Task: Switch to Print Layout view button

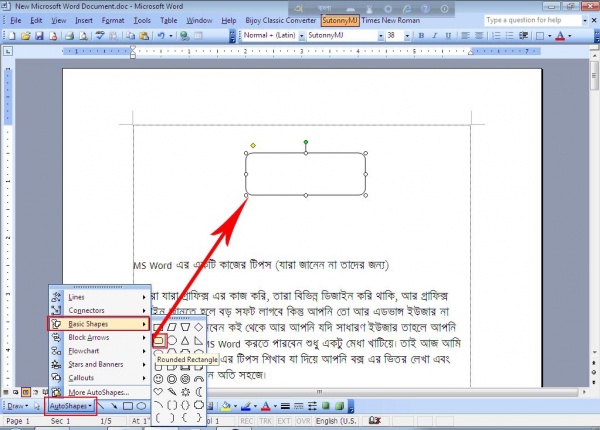Action: coord(26,392)
